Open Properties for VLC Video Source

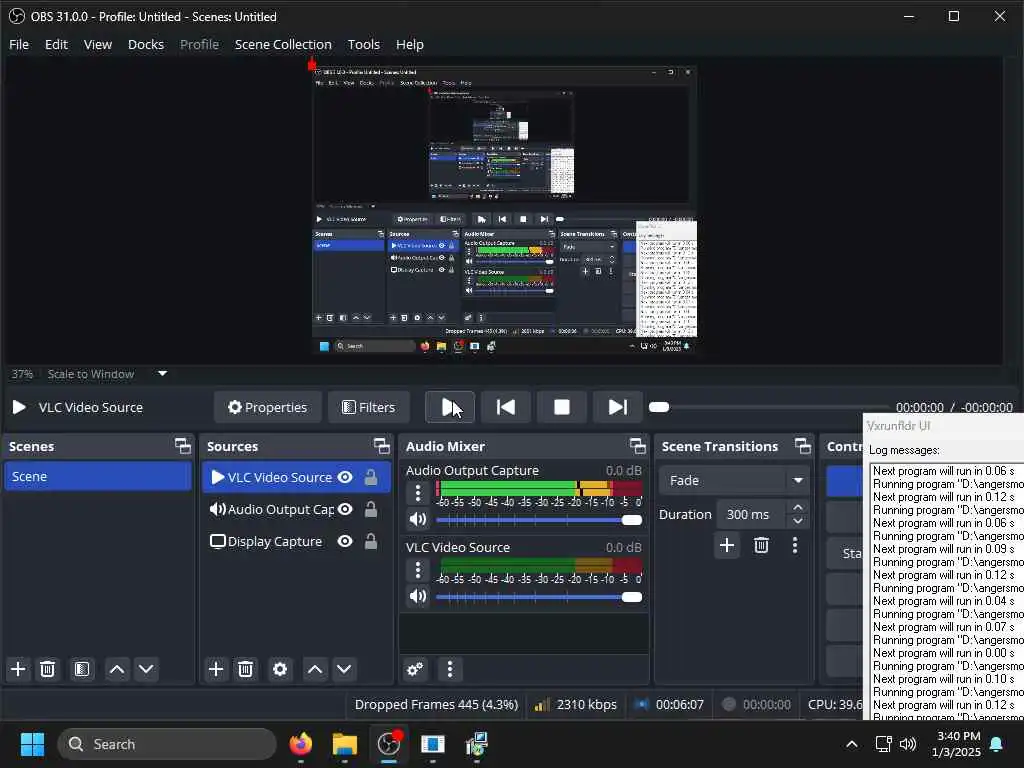[267, 407]
